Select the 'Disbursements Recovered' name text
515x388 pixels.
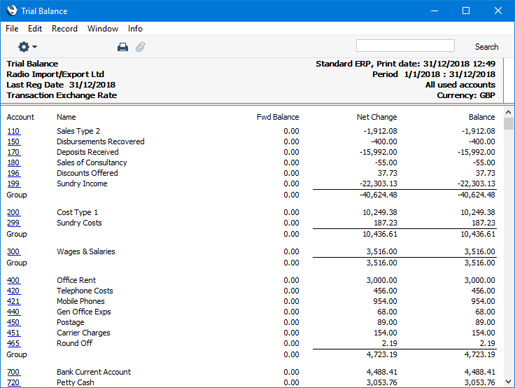click(100, 142)
